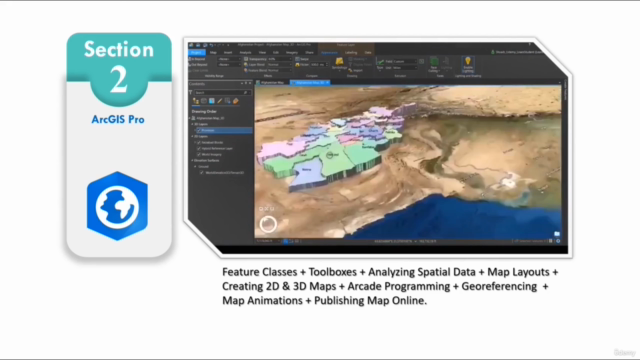Toggle the Provinces layer checkbox
This screenshot has height=360, width=640.
pyautogui.click(x=199, y=130)
